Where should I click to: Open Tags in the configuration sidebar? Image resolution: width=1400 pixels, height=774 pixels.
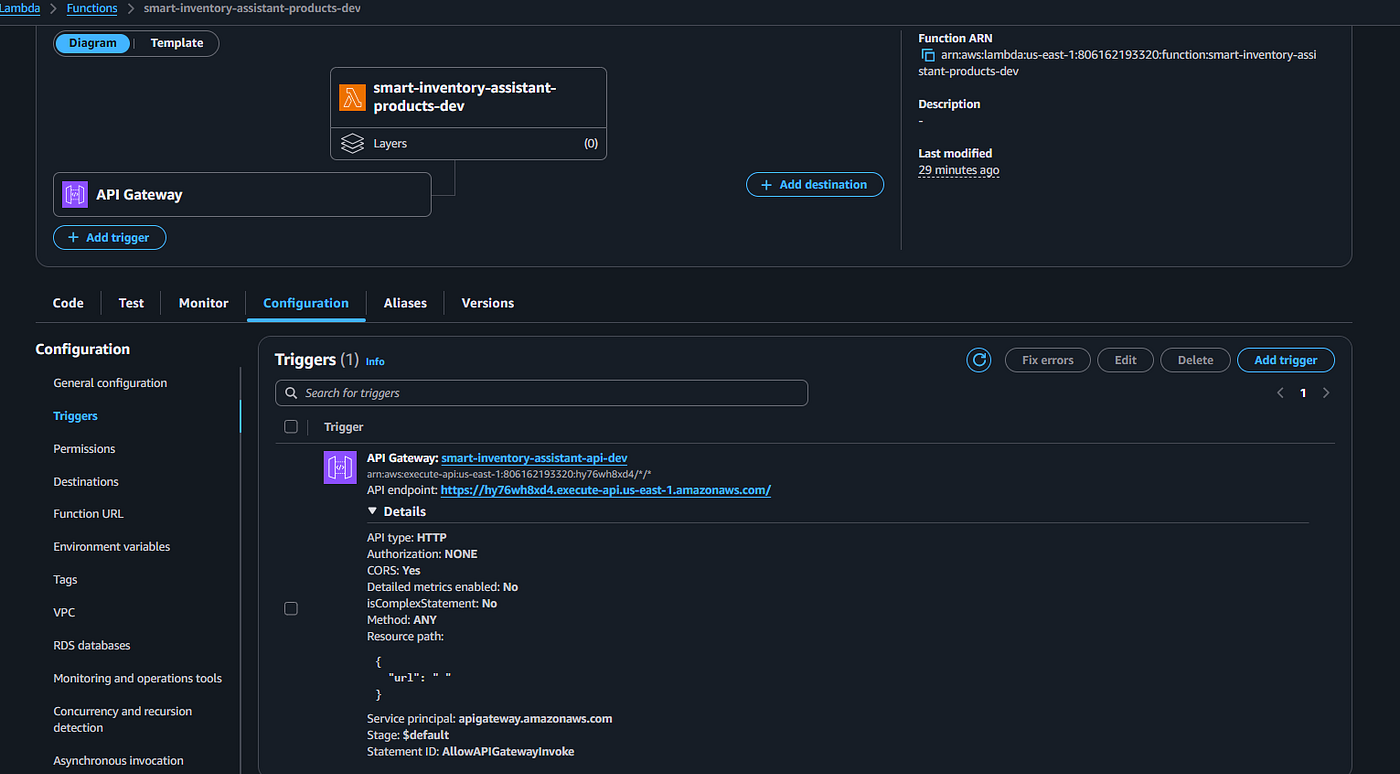(x=65, y=580)
